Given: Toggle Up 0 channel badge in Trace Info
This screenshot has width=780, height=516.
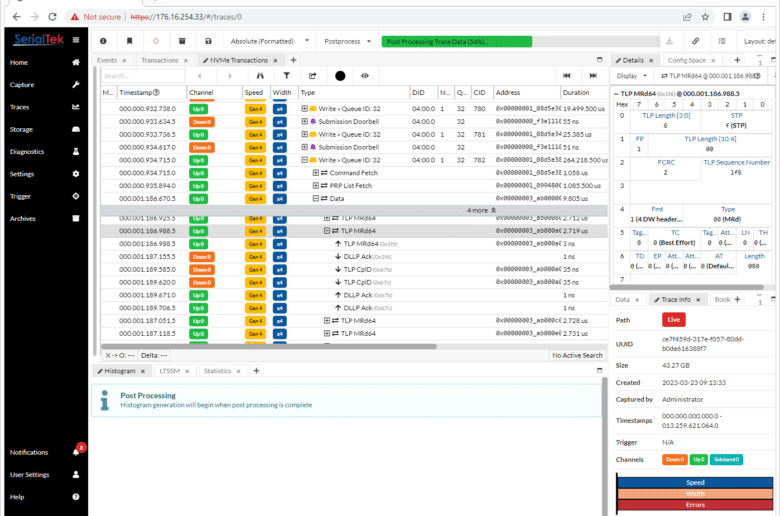Looking at the screenshot, I should [699, 460].
